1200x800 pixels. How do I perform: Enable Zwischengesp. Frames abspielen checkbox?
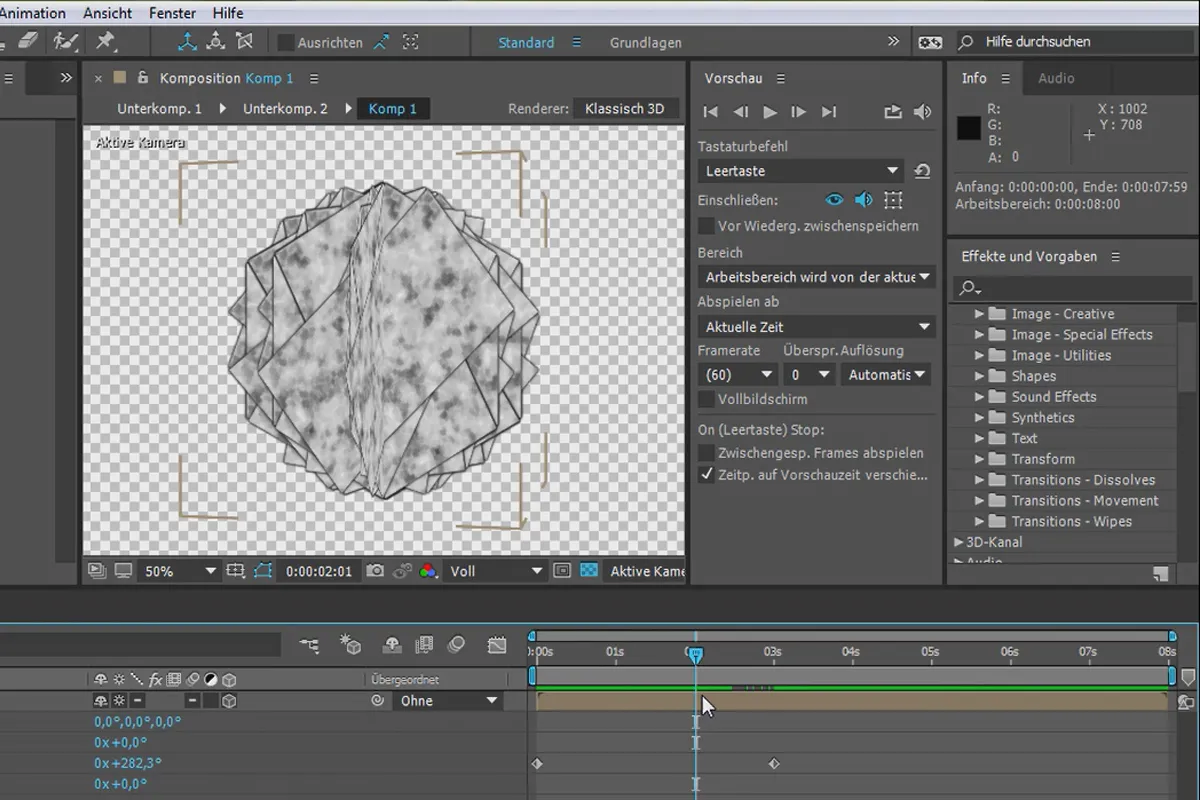pyautogui.click(x=707, y=453)
